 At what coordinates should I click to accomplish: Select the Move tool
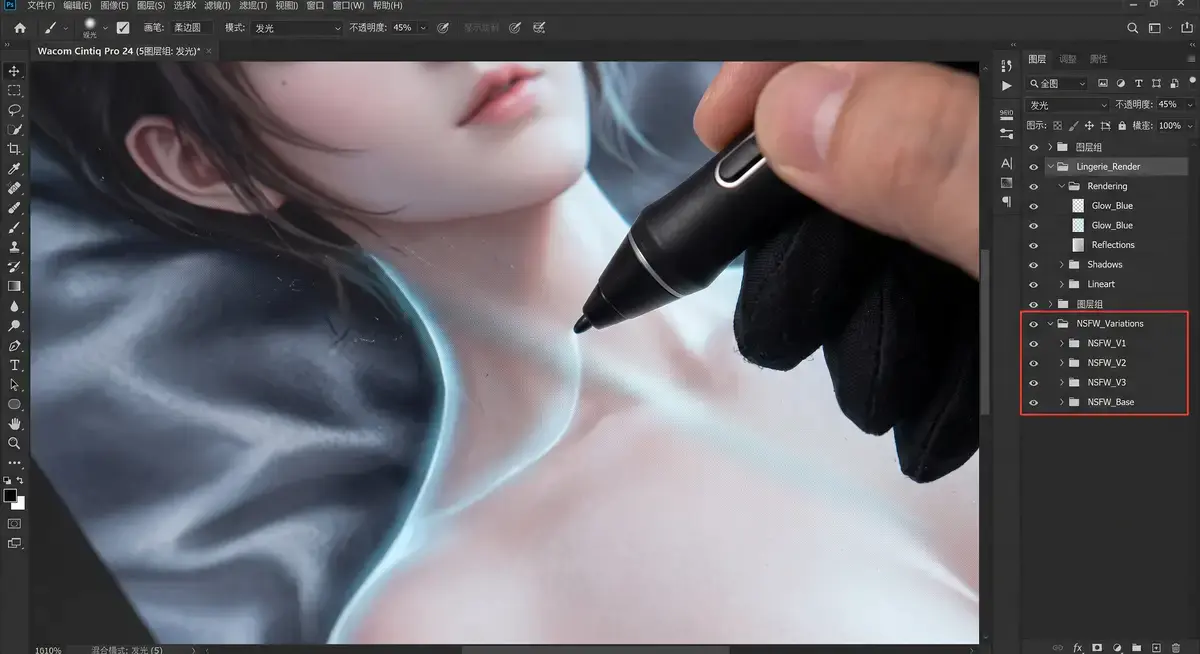pos(14,71)
